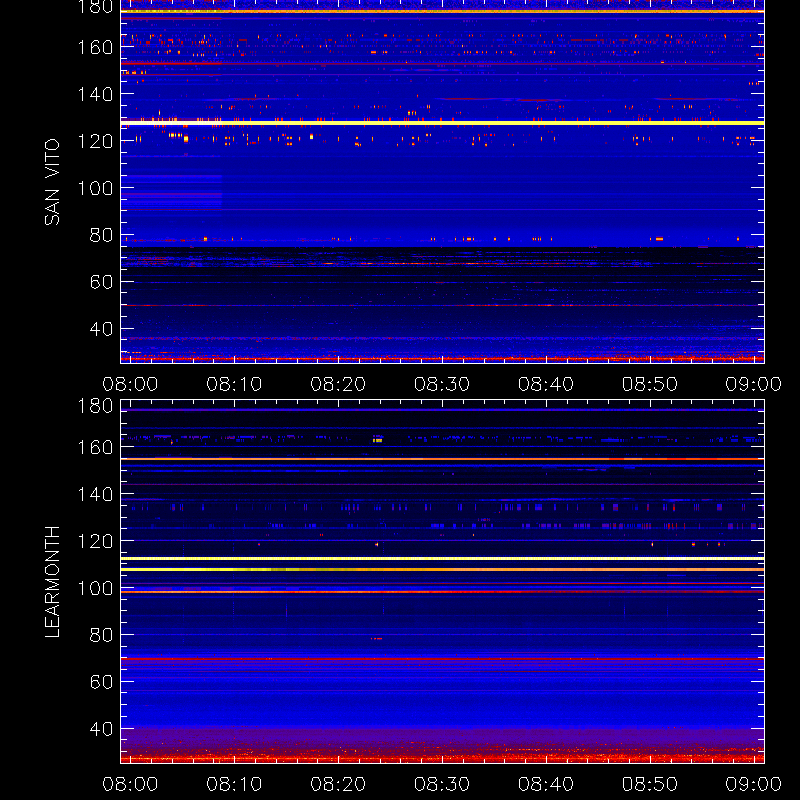This screenshot has height=800, width=800.
Task: Click 08:30 time label under Learmonth plot
Action: coord(442,784)
